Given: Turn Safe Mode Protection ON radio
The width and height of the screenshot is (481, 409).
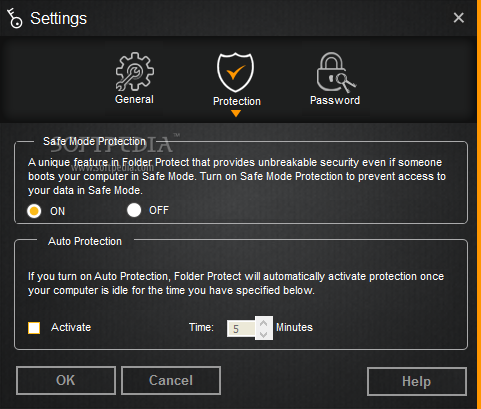Looking at the screenshot, I should 34,211.
